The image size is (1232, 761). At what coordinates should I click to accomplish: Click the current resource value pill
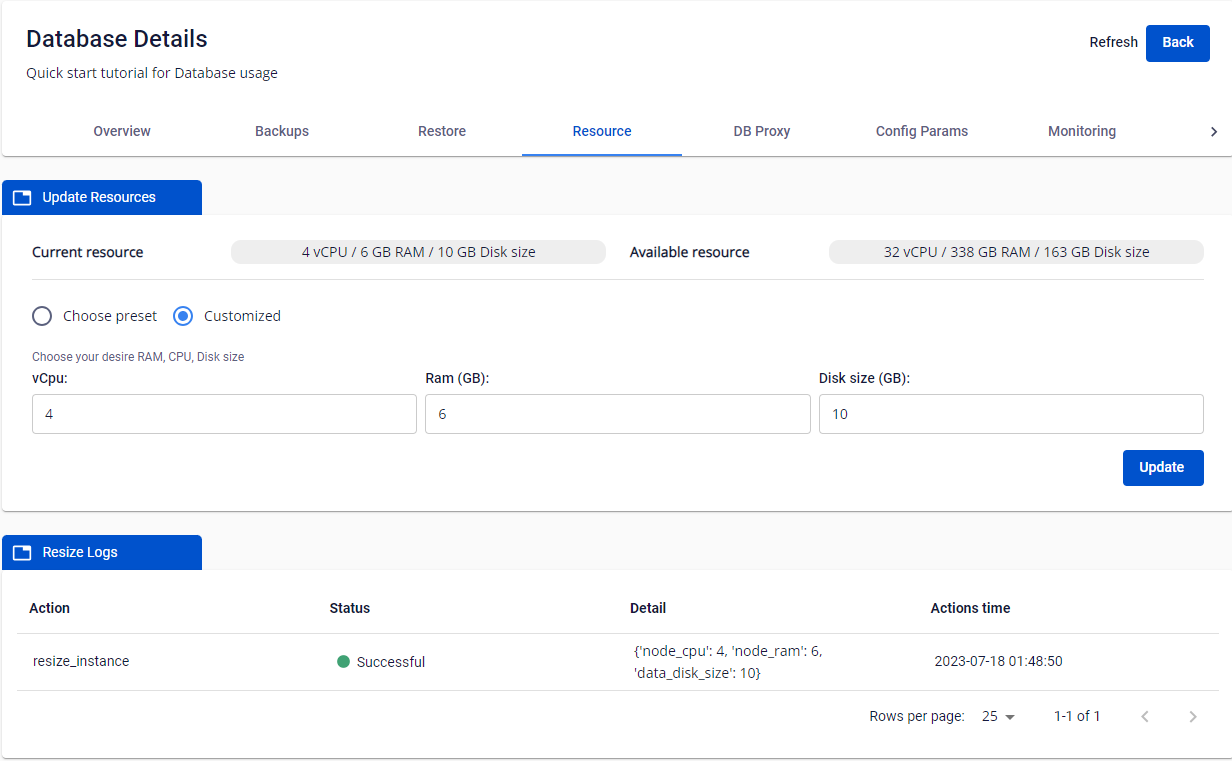(x=418, y=252)
